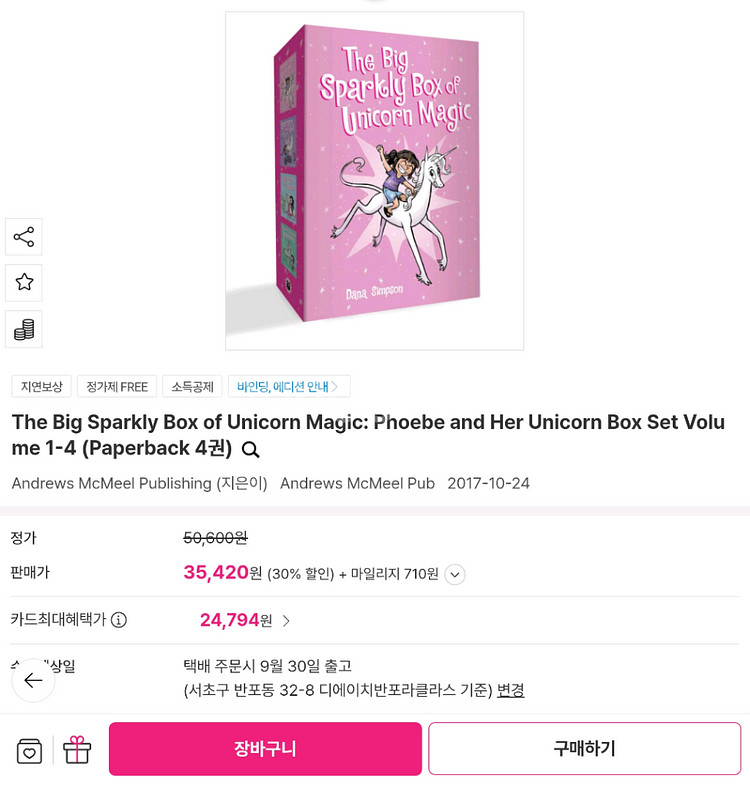The width and height of the screenshot is (750, 788).
Task: Click the gift box icon
Action: pos(77,750)
